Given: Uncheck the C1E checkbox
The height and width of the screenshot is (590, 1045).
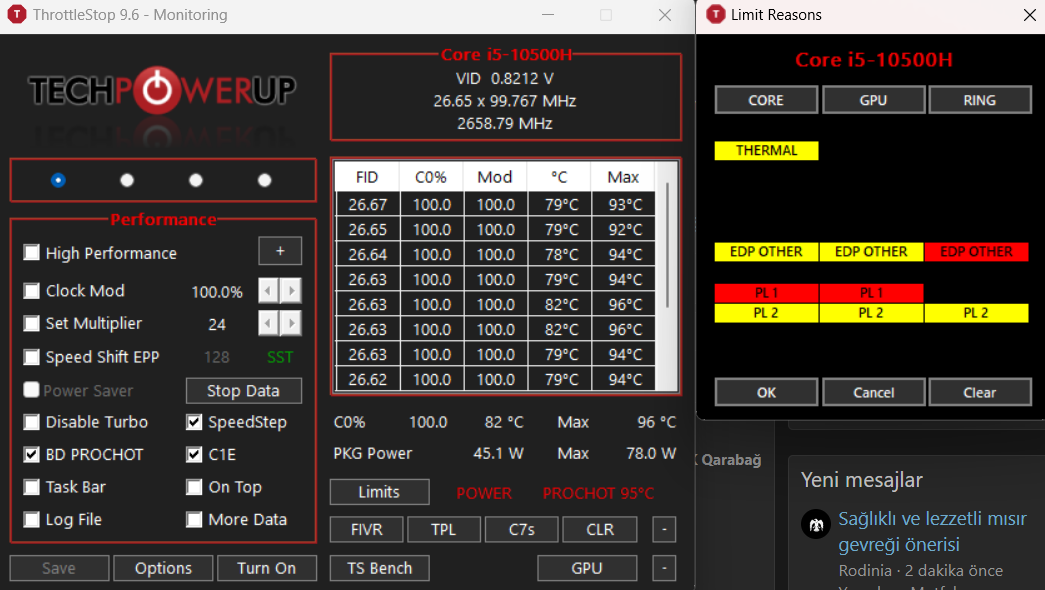Looking at the screenshot, I should [x=194, y=455].
